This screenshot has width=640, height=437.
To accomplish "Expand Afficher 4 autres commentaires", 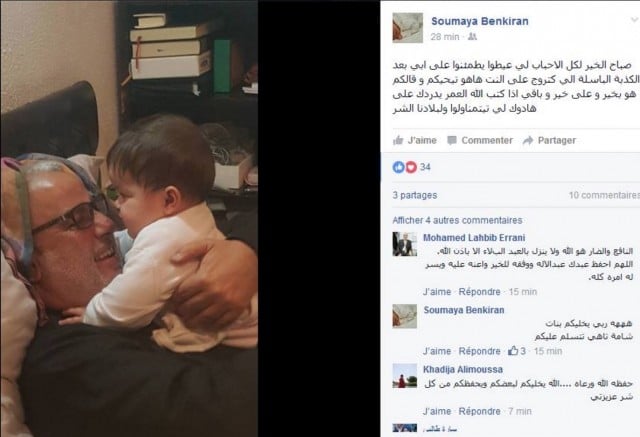I will tap(457, 220).
